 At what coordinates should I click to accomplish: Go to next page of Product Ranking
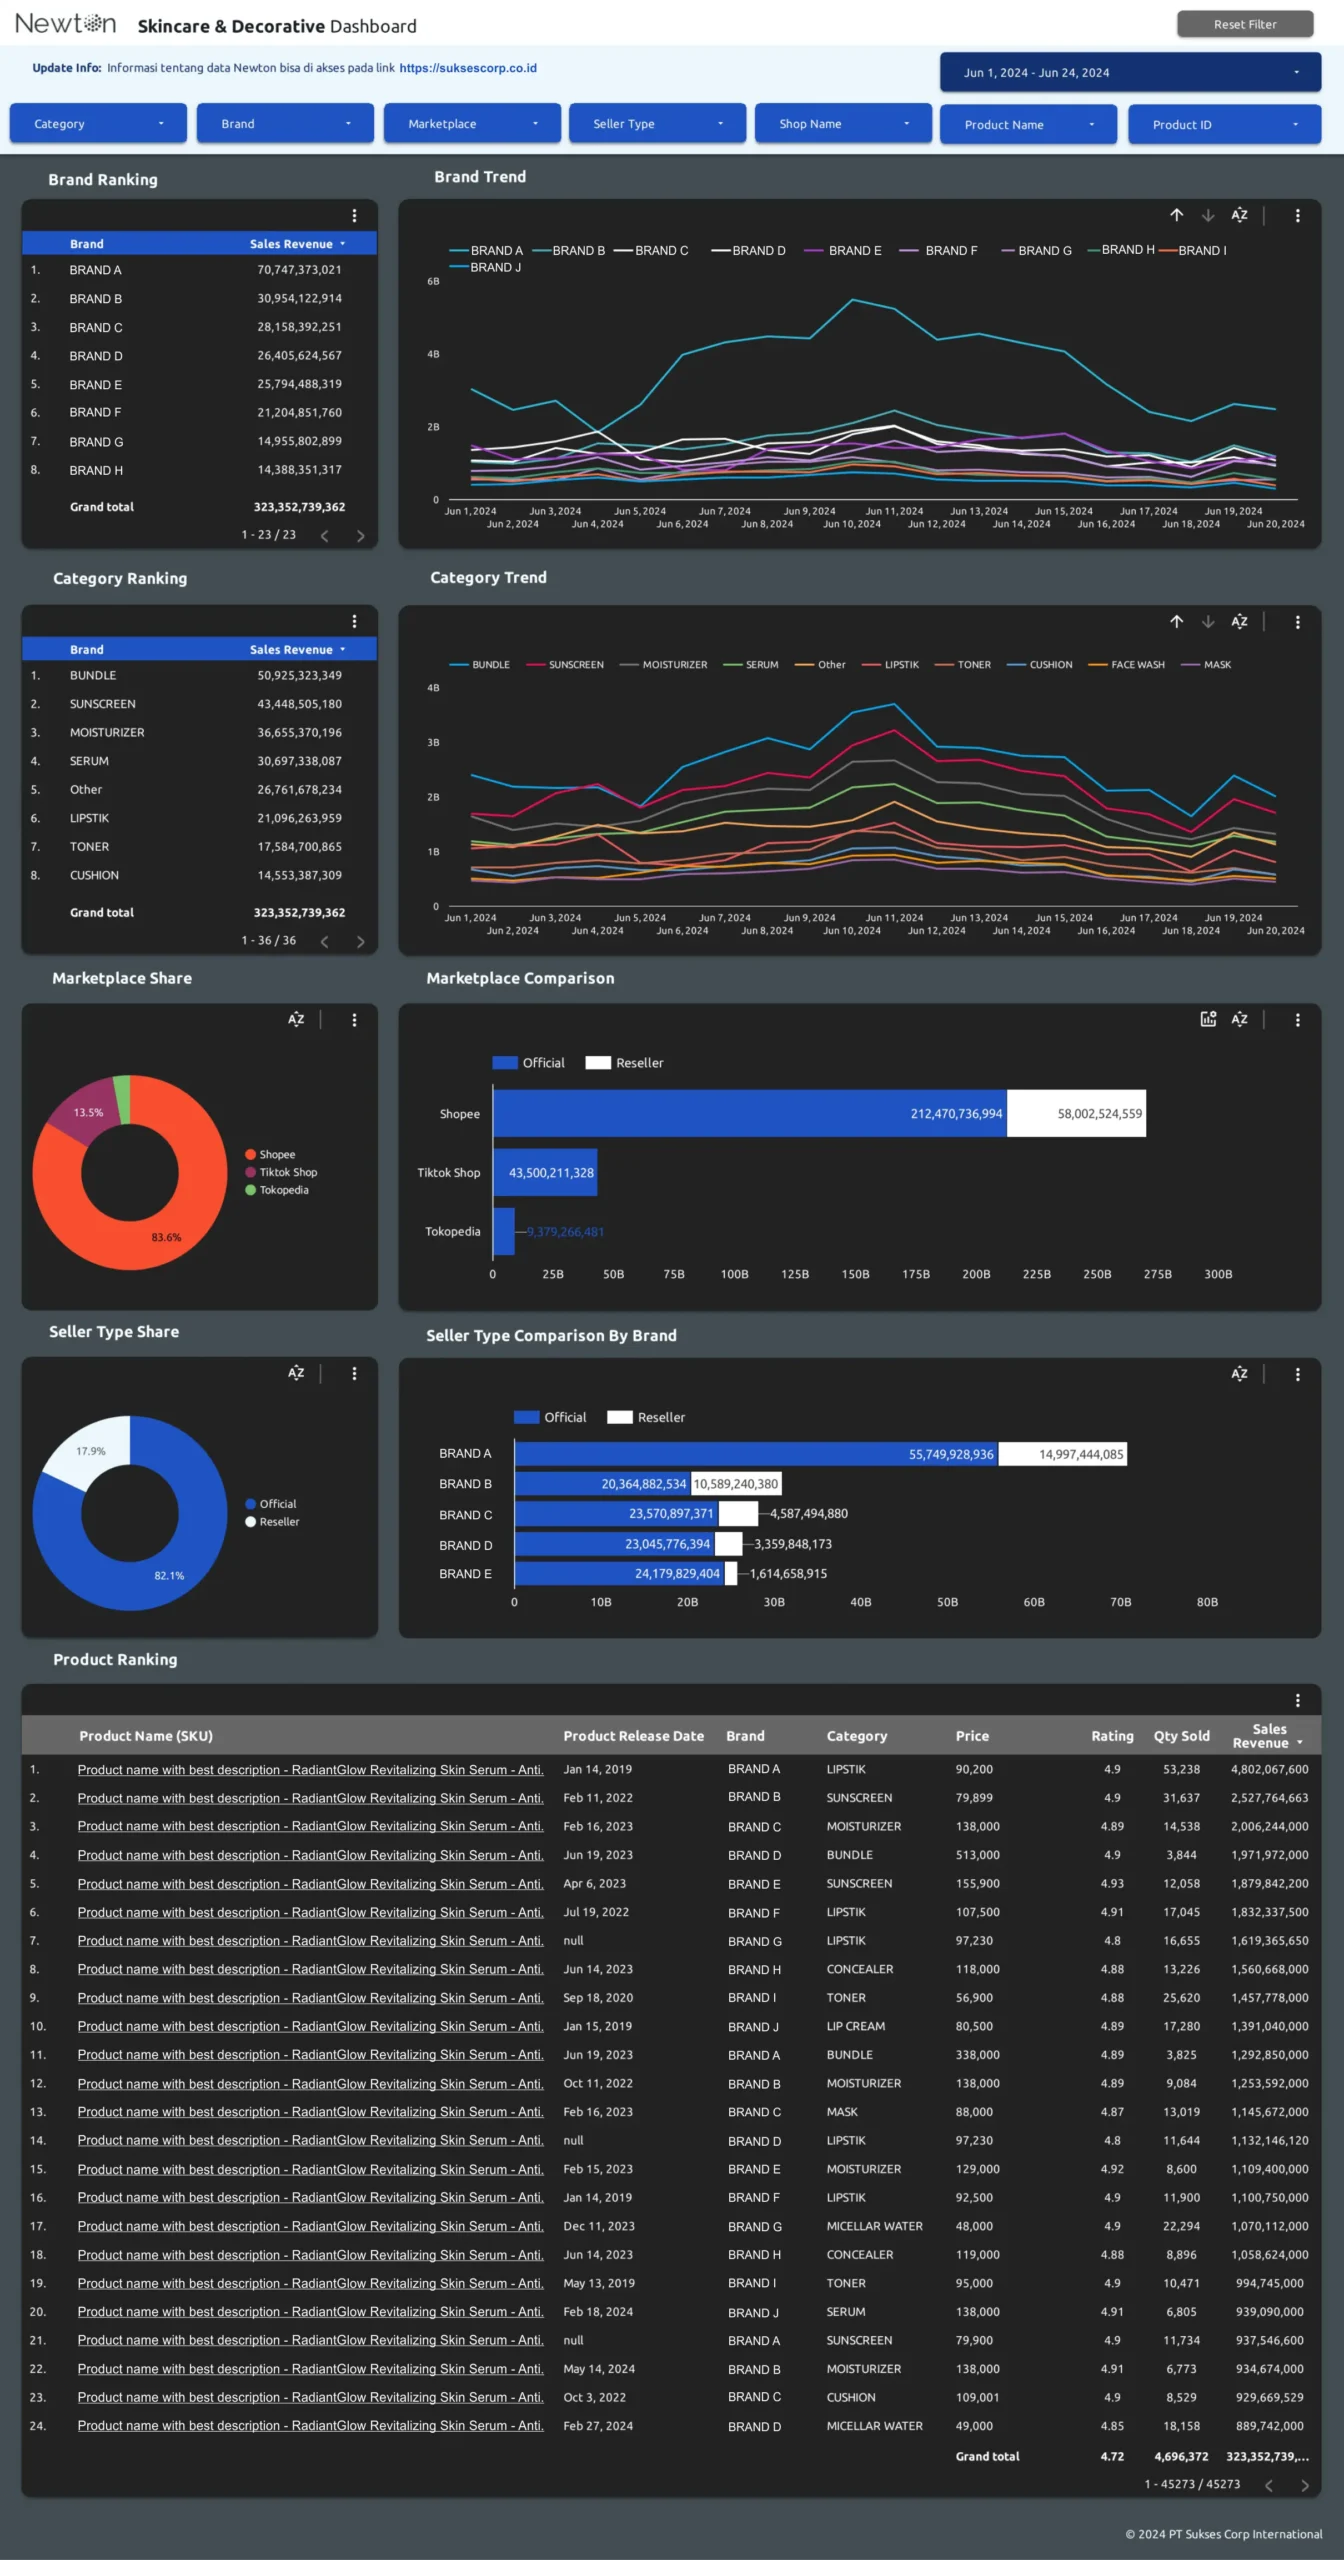pyautogui.click(x=1305, y=2485)
